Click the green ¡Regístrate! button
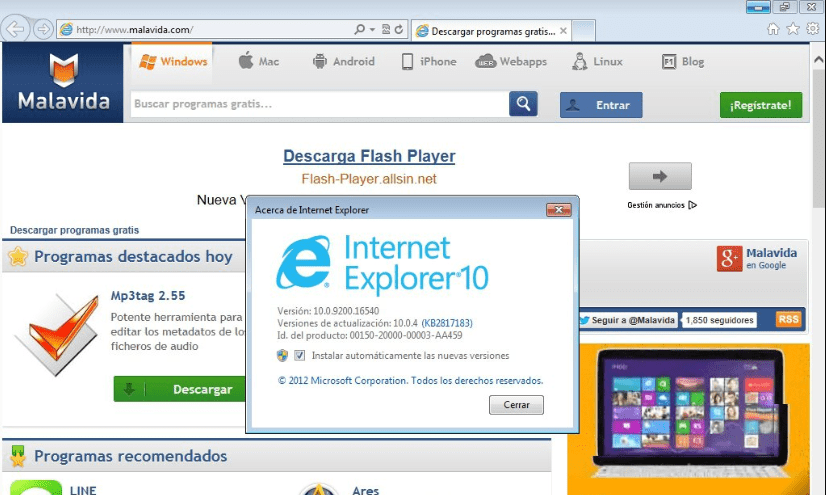 [x=760, y=105]
